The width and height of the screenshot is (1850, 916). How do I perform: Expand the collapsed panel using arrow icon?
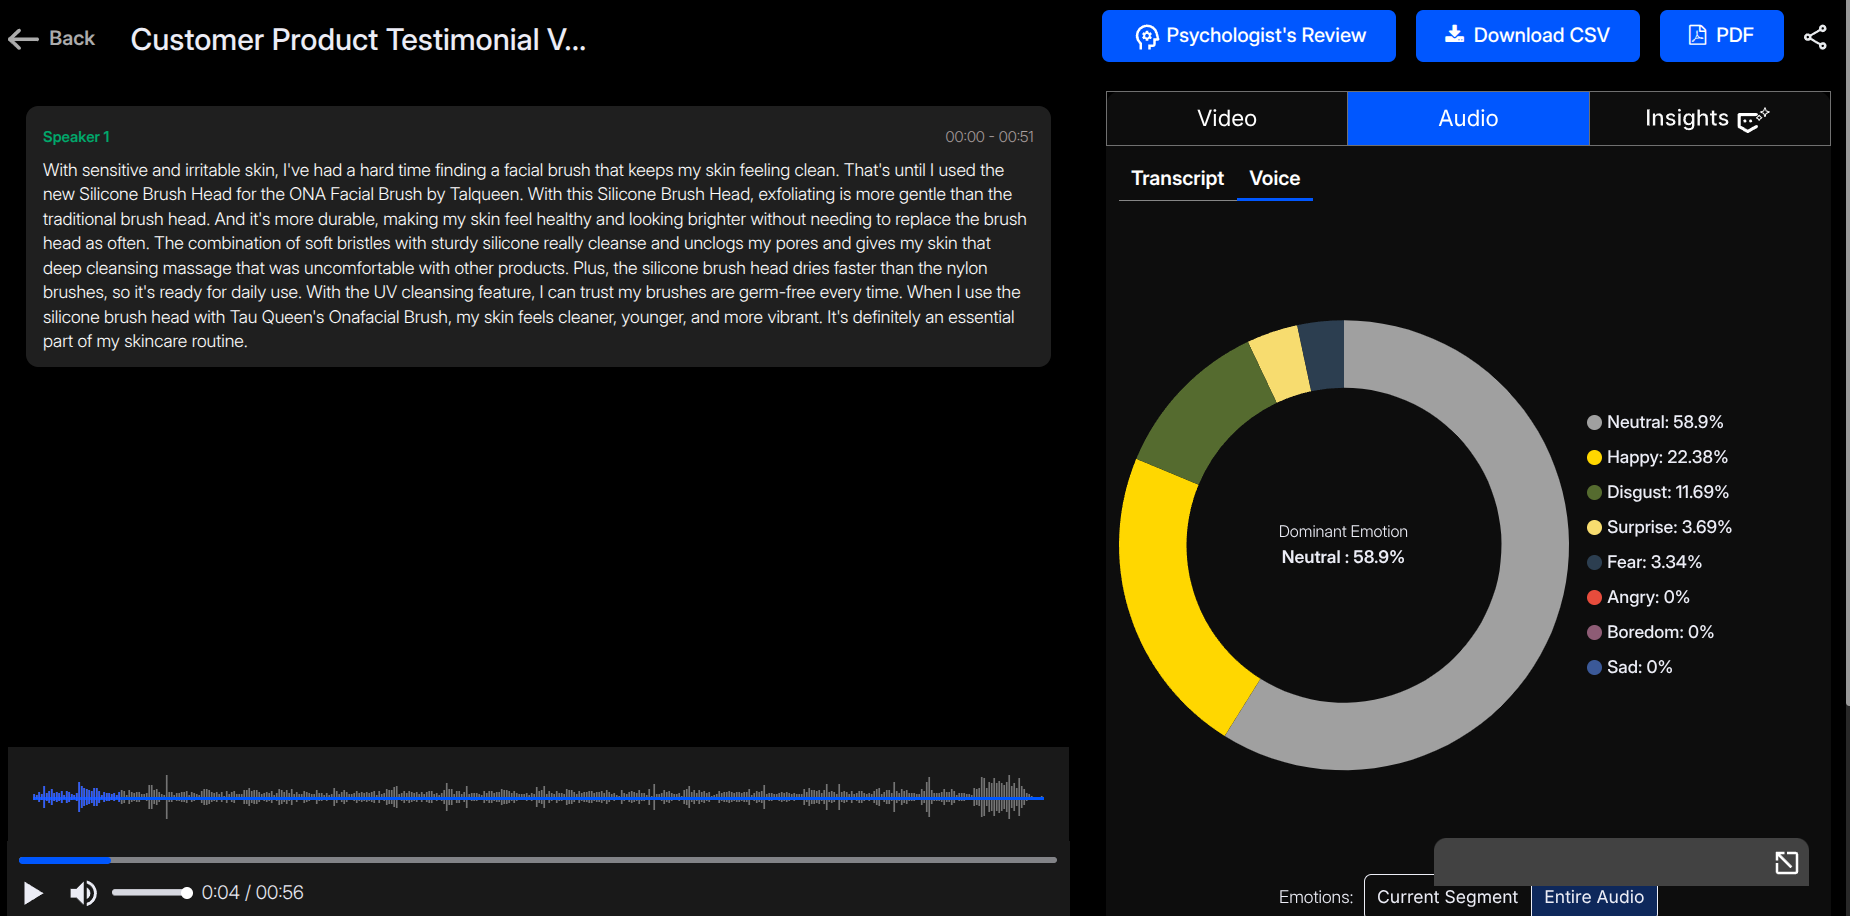point(1786,863)
